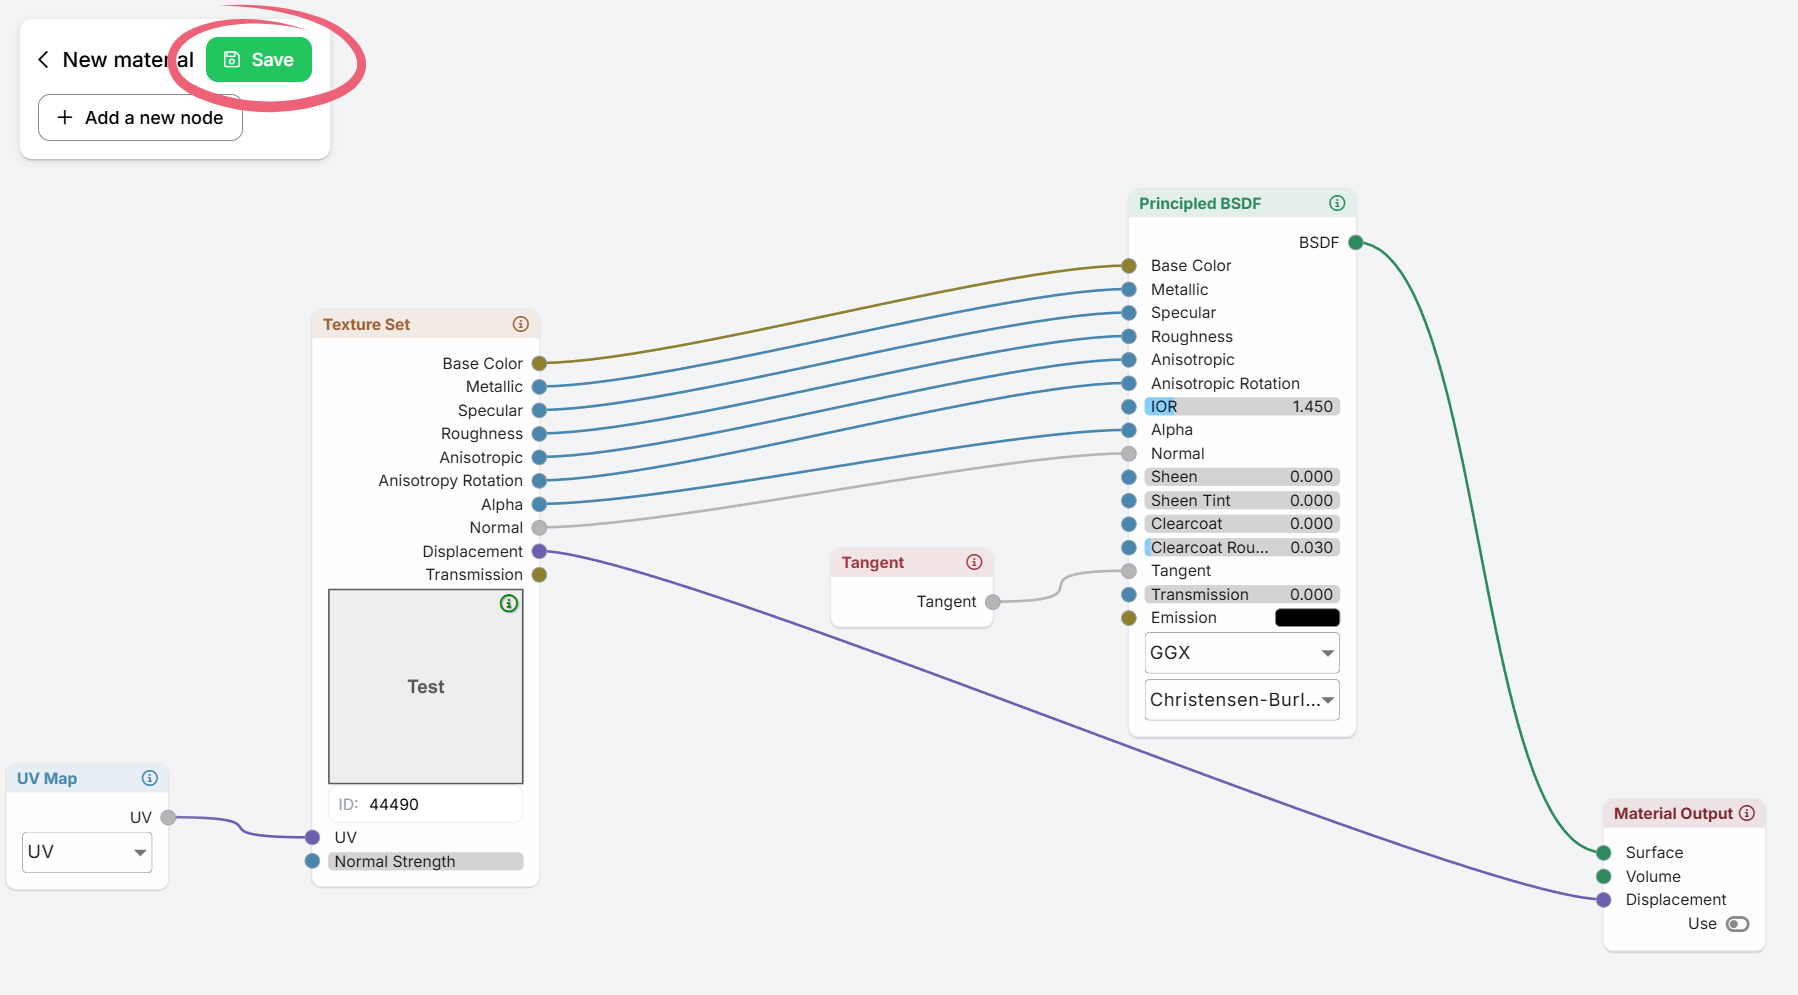
Task: Click the UV Map node info icon
Action: 149,778
